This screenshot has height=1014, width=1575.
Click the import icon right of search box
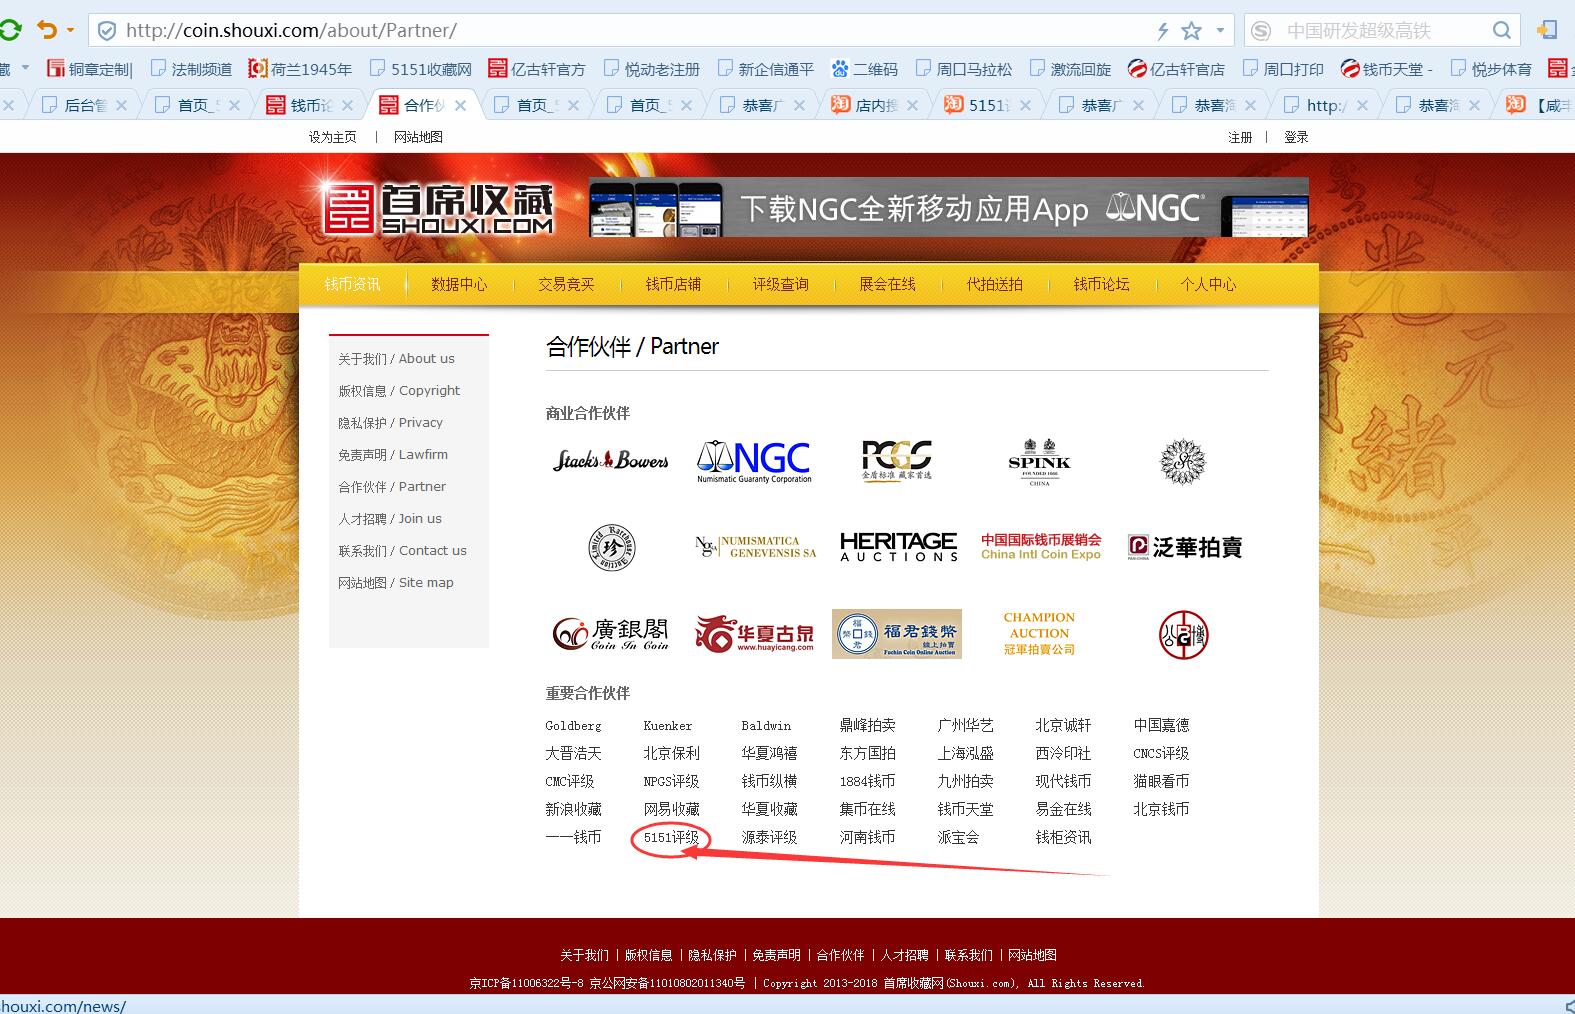(x=1547, y=30)
